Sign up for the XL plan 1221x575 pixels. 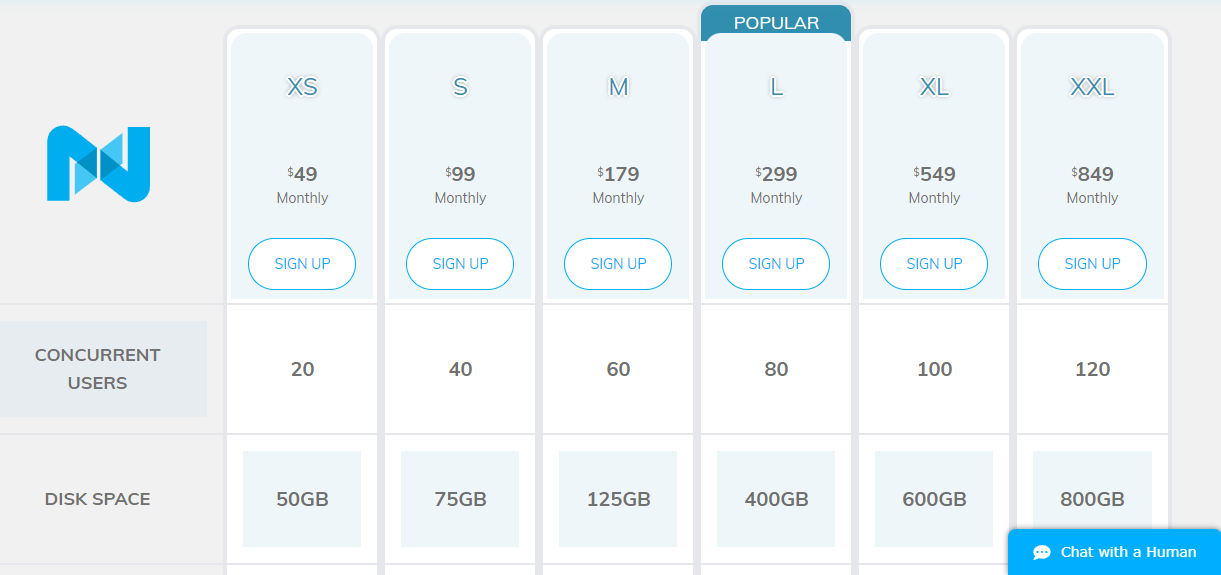934,264
